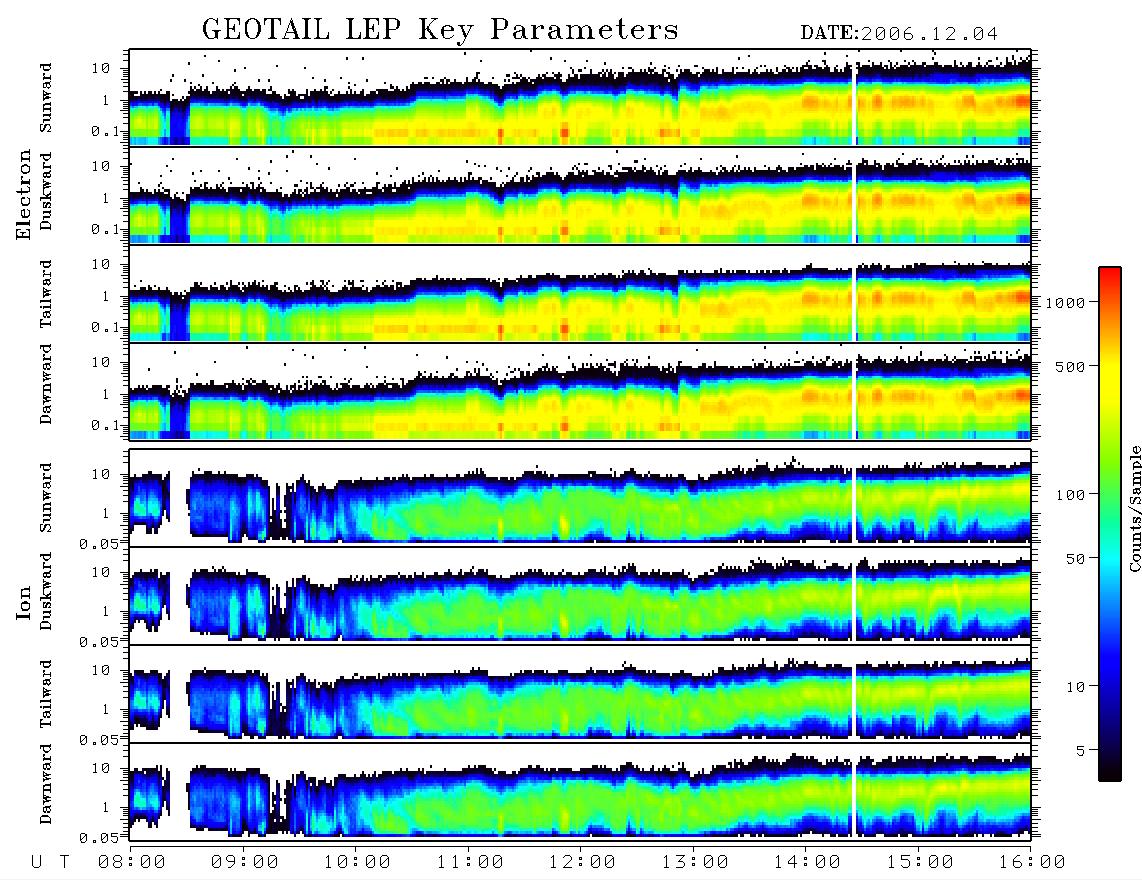Click the DATE:2006.12.04 label
1142x880 pixels.
click(899, 33)
